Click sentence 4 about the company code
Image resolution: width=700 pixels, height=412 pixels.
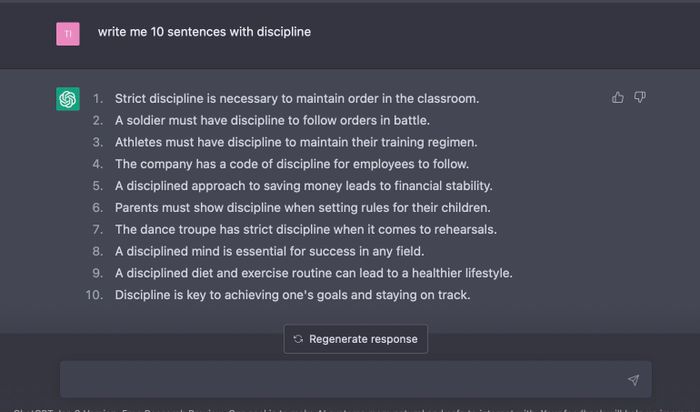click(x=292, y=164)
